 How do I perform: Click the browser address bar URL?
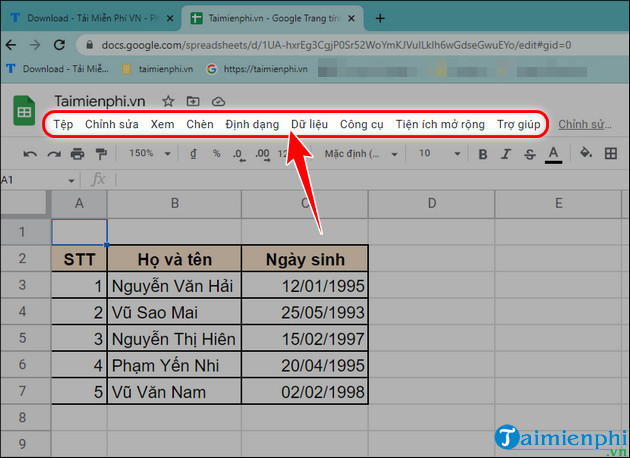point(336,45)
